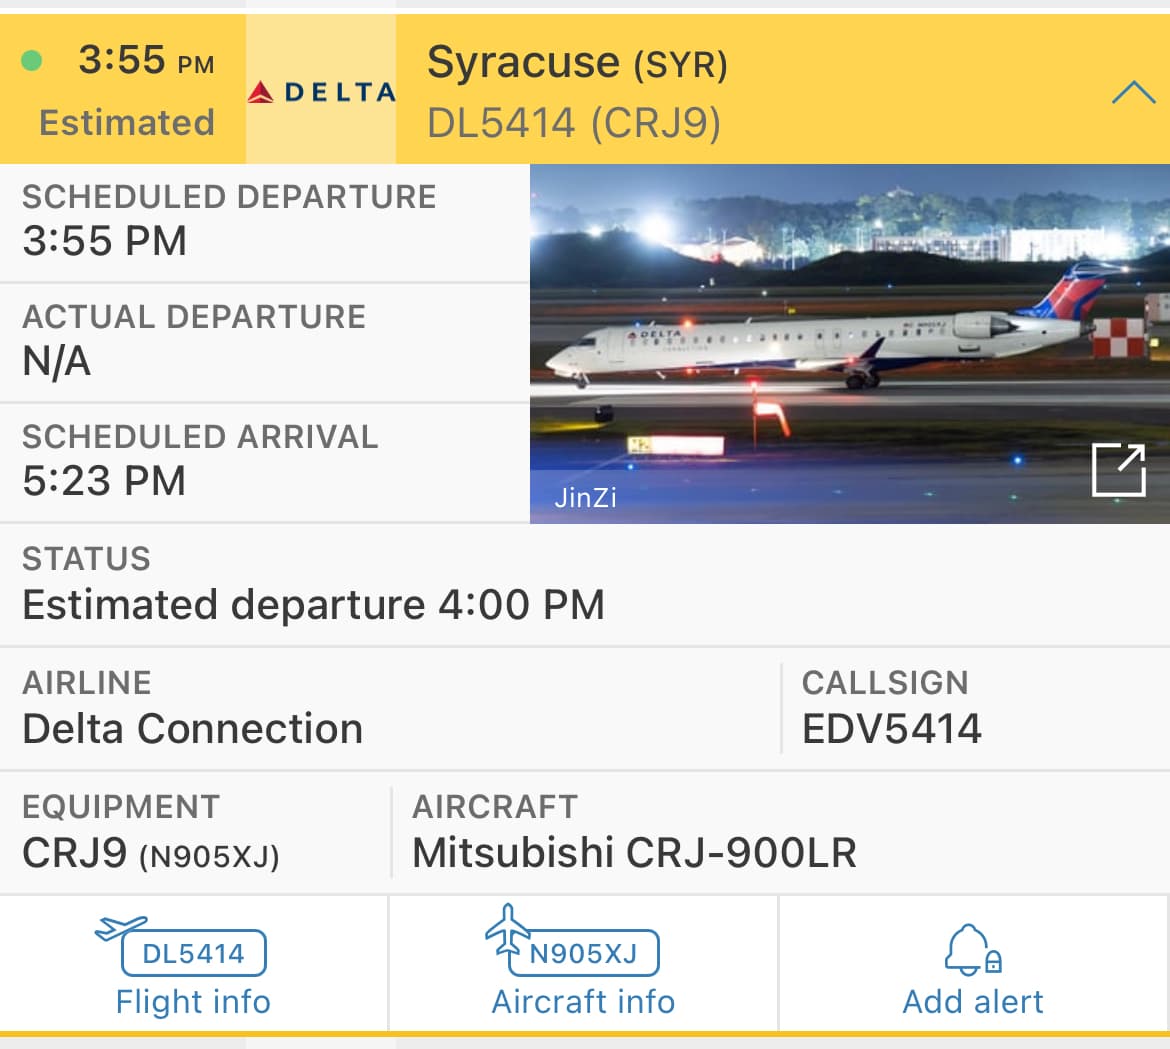Click the Delta airline logo

[321, 93]
